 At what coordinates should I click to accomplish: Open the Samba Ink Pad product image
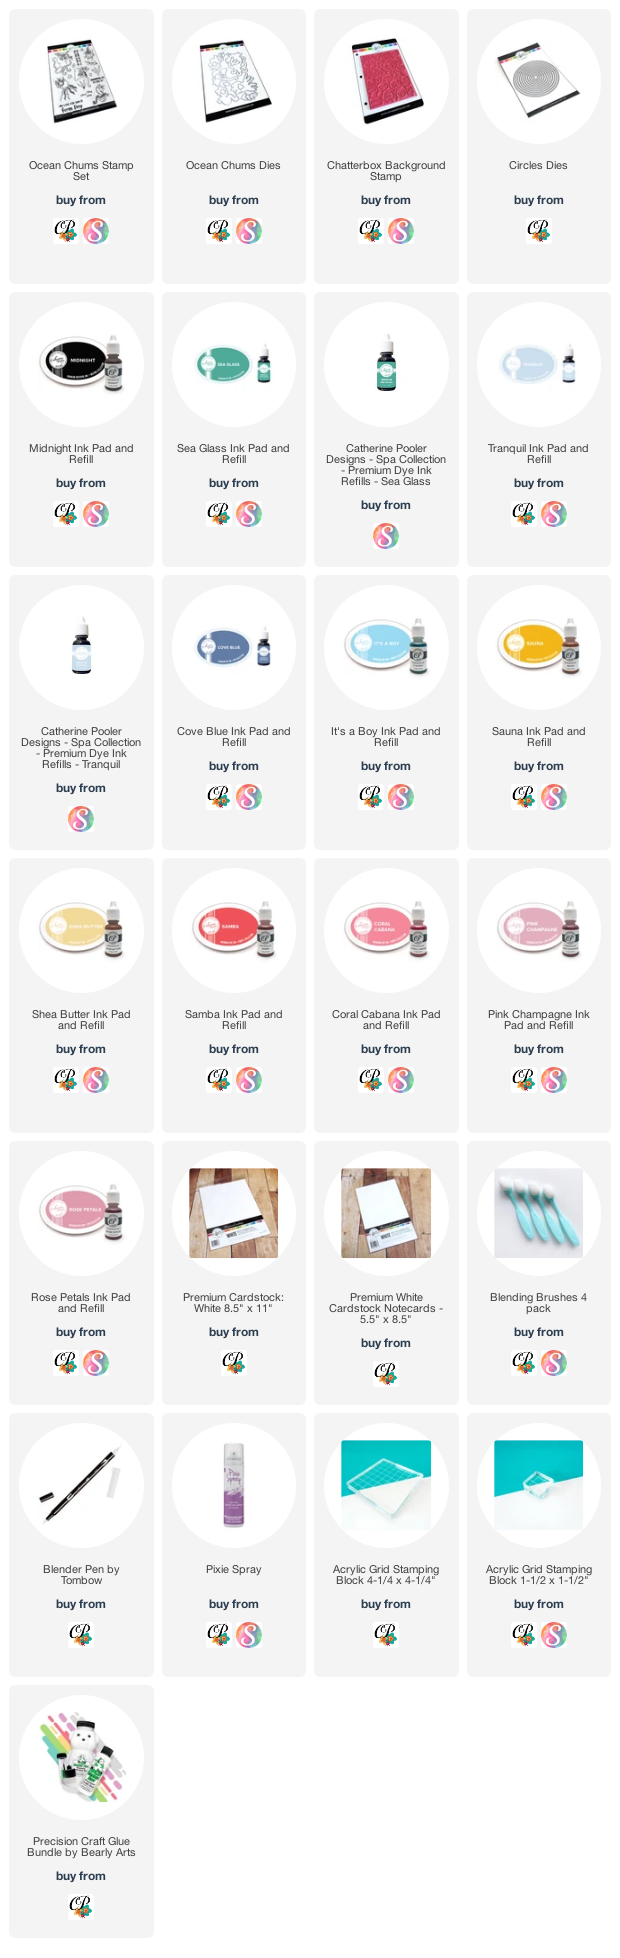(234, 931)
